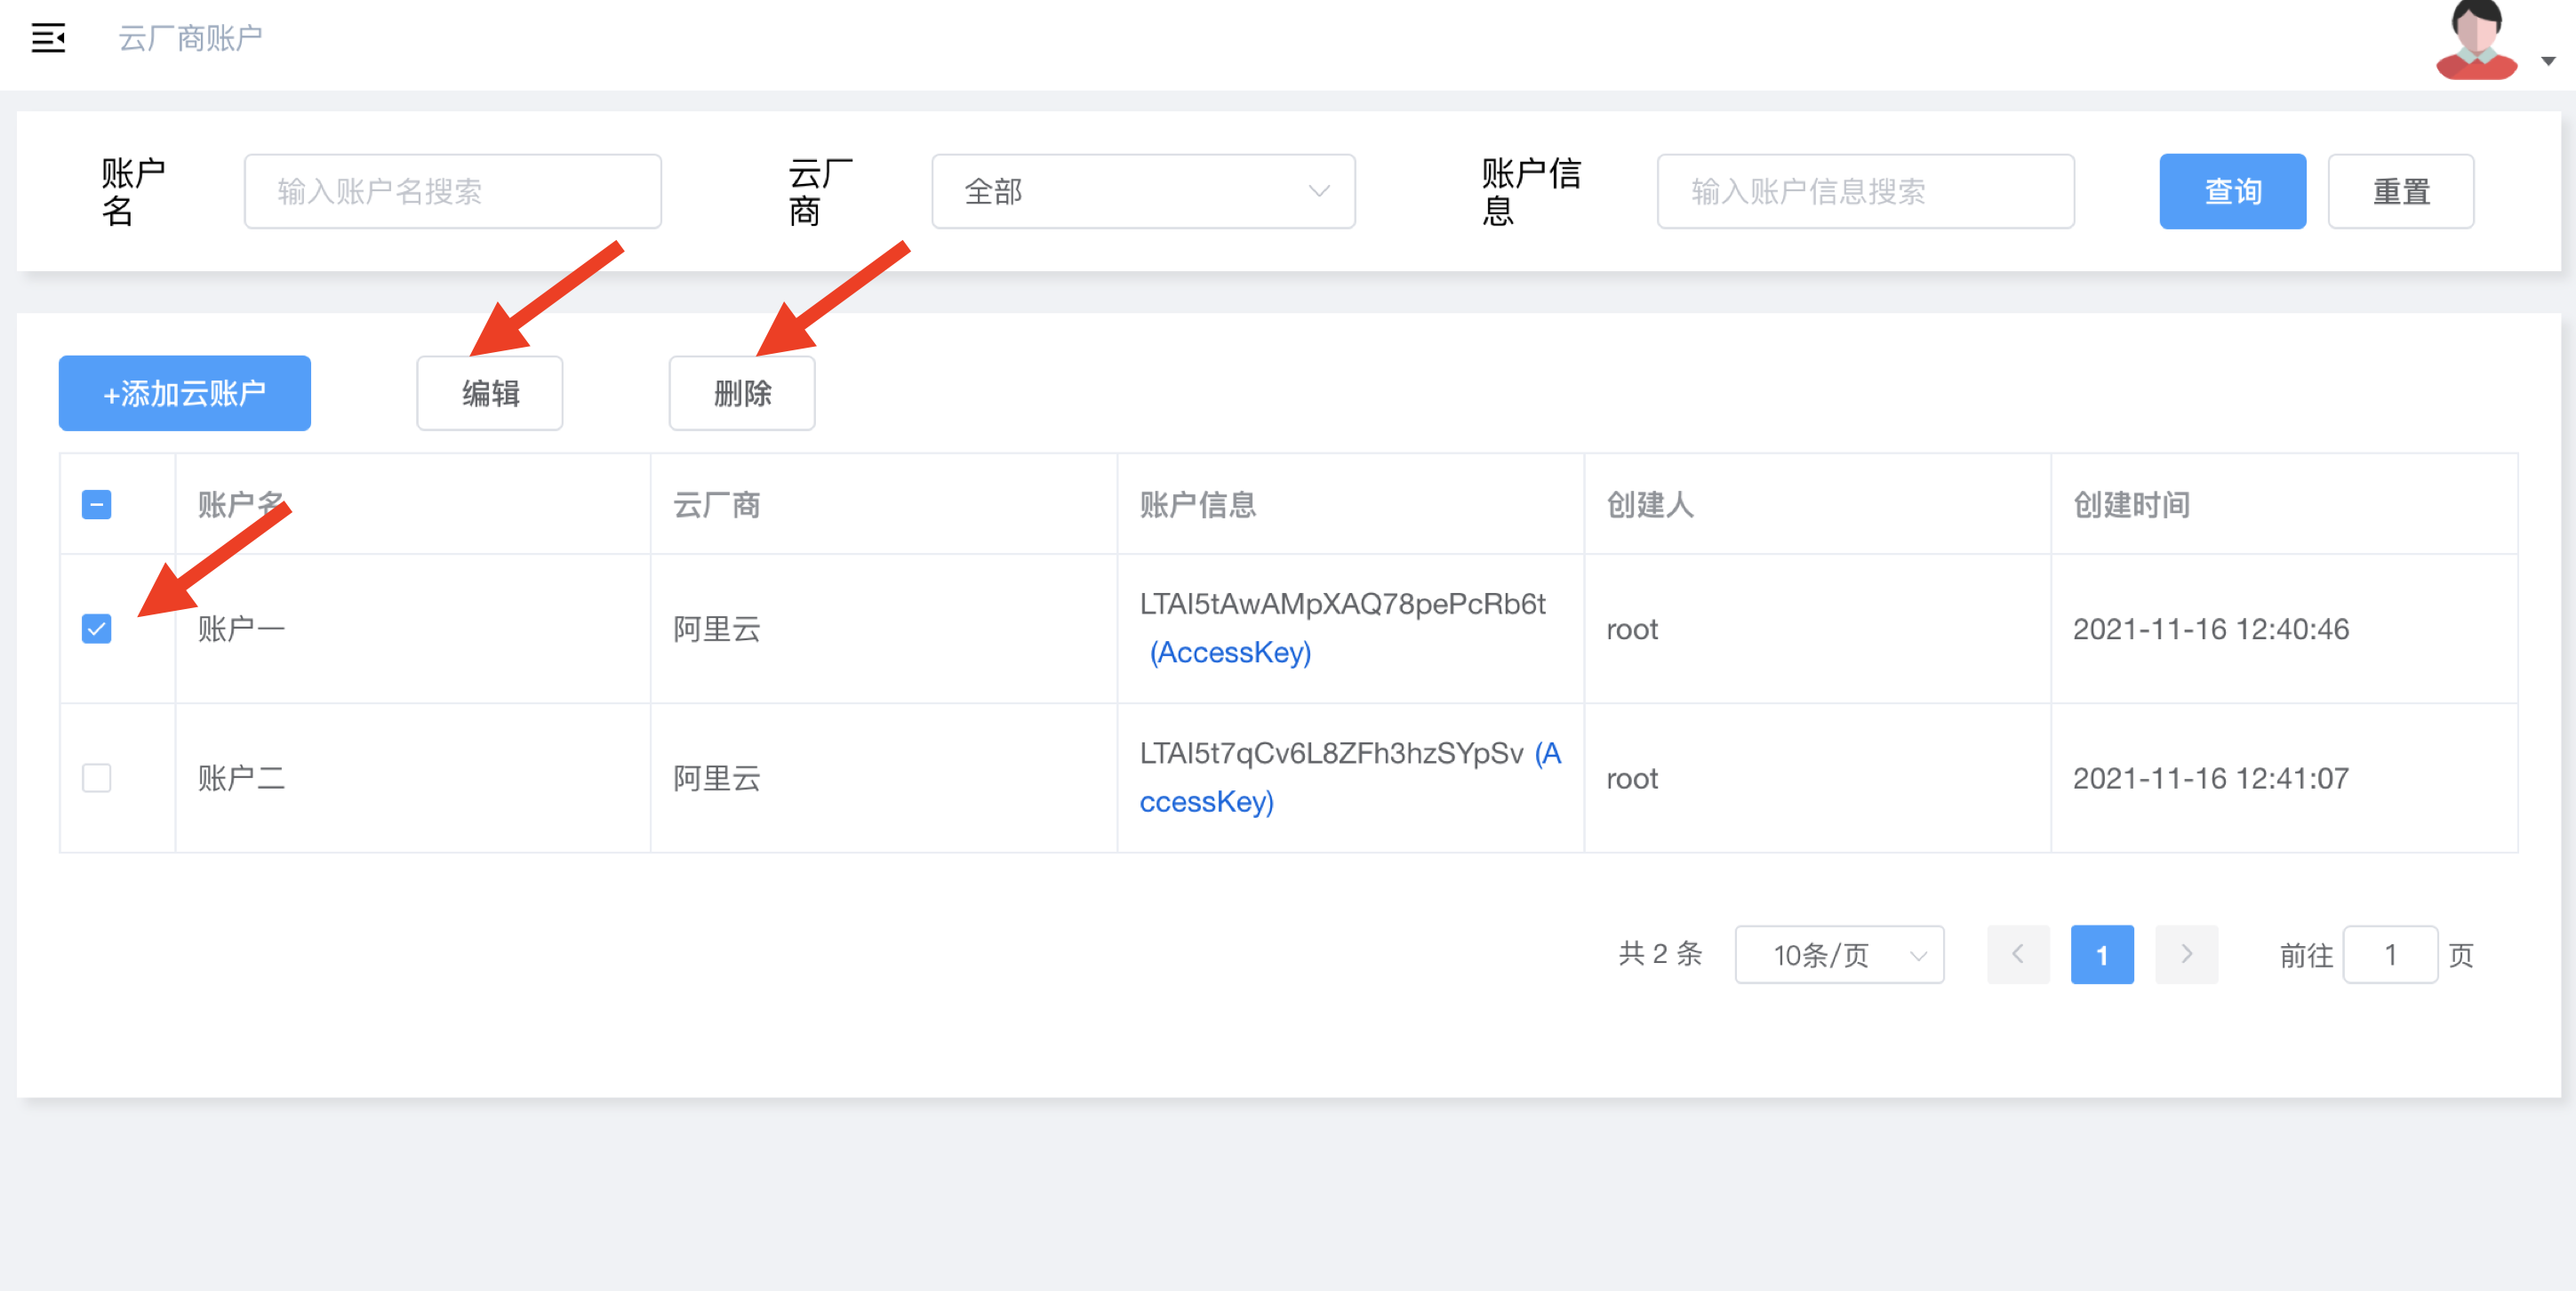Go to the next page with arrow icon

click(x=2187, y=955)
